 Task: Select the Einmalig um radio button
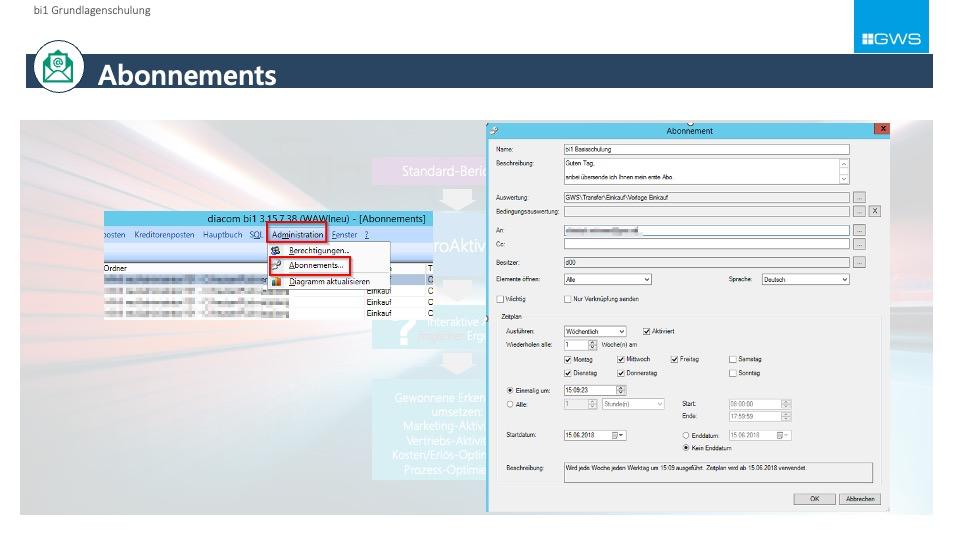510,390
